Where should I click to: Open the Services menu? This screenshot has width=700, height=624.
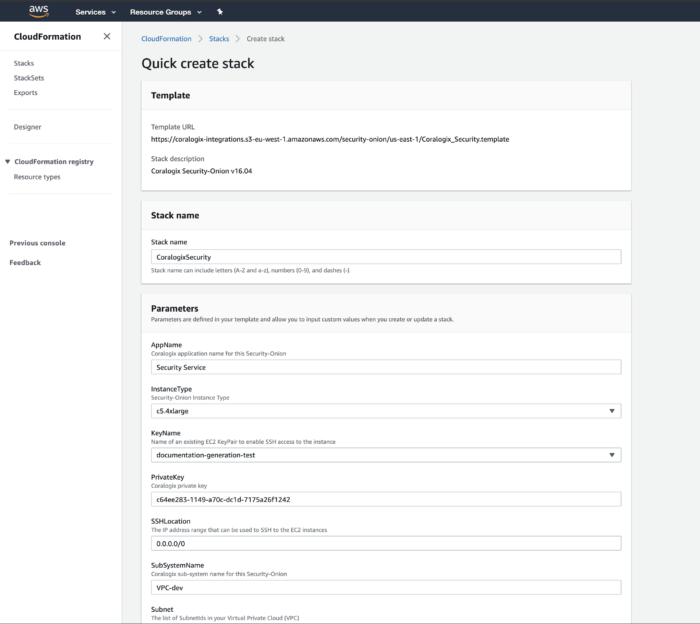click(96, 12)
